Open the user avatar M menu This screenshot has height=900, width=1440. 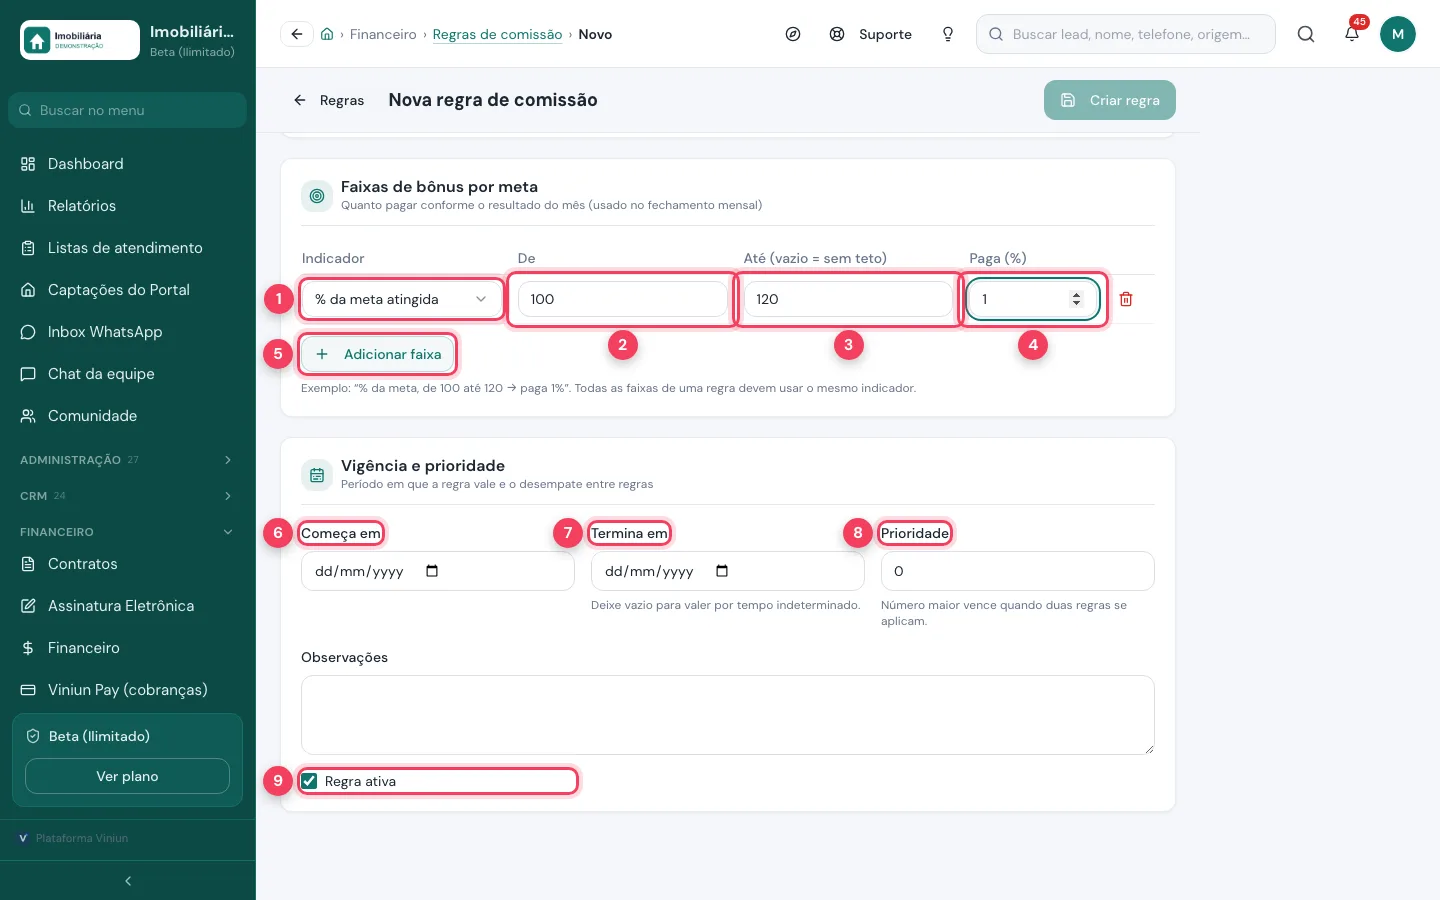(1398, 34)
